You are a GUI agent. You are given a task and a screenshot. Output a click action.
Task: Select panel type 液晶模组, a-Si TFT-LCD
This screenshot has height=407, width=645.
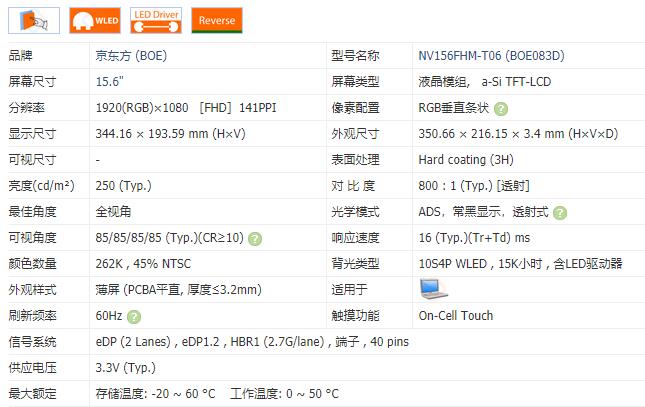coord(485,81)
